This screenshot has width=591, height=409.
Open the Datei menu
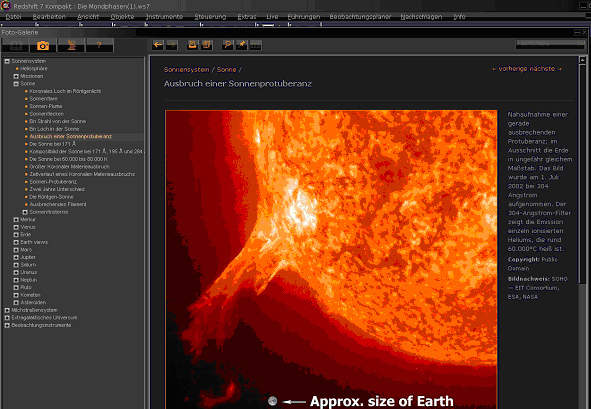coord(13,17)
